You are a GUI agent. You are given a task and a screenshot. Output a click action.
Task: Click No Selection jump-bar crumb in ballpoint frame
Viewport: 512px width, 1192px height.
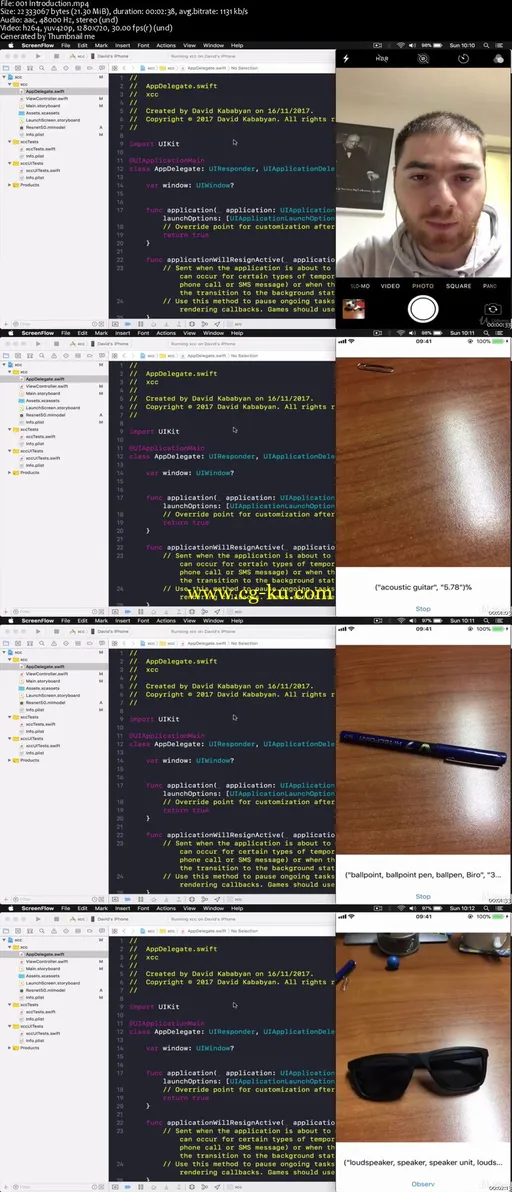click(244, 643)
